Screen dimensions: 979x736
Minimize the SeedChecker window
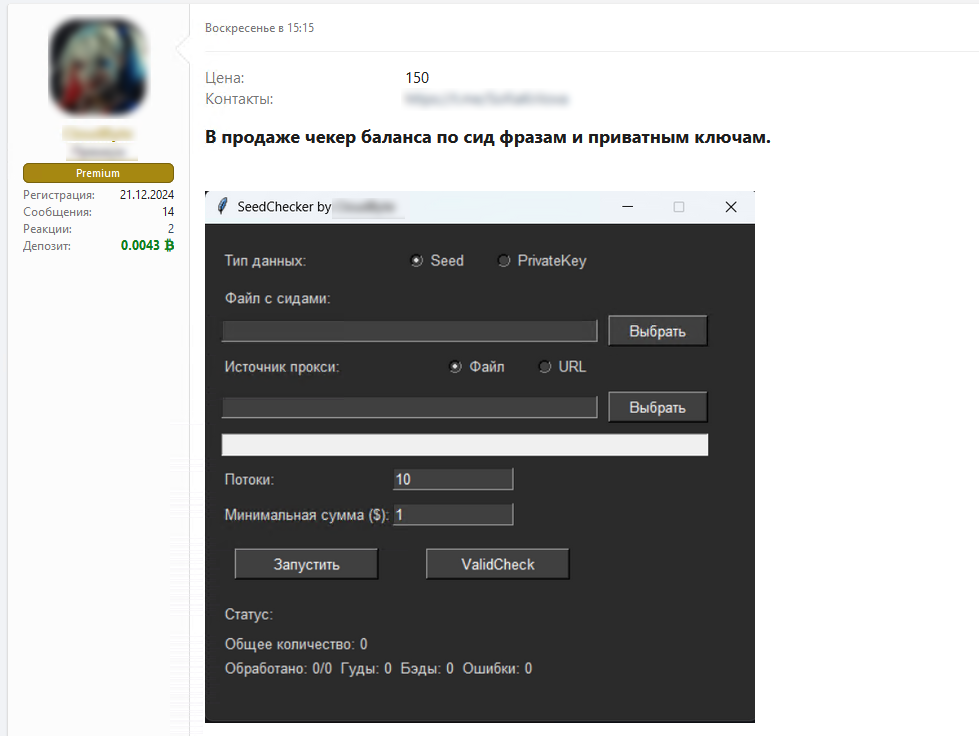coord(628,207)
